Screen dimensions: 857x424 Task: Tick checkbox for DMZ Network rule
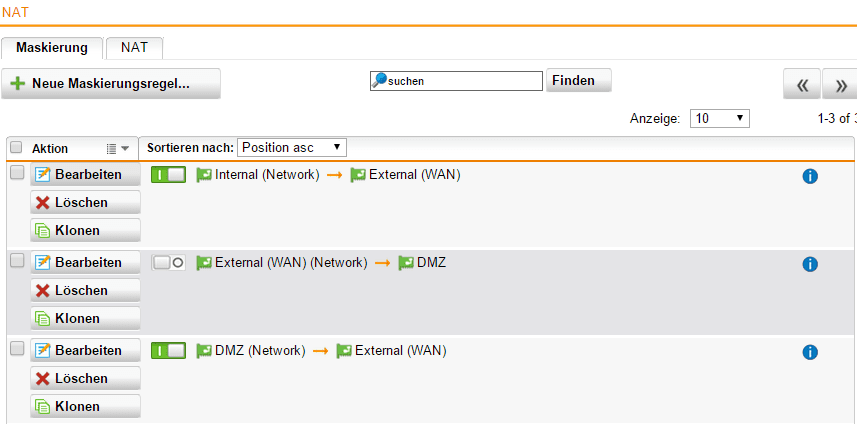(16, 348)
